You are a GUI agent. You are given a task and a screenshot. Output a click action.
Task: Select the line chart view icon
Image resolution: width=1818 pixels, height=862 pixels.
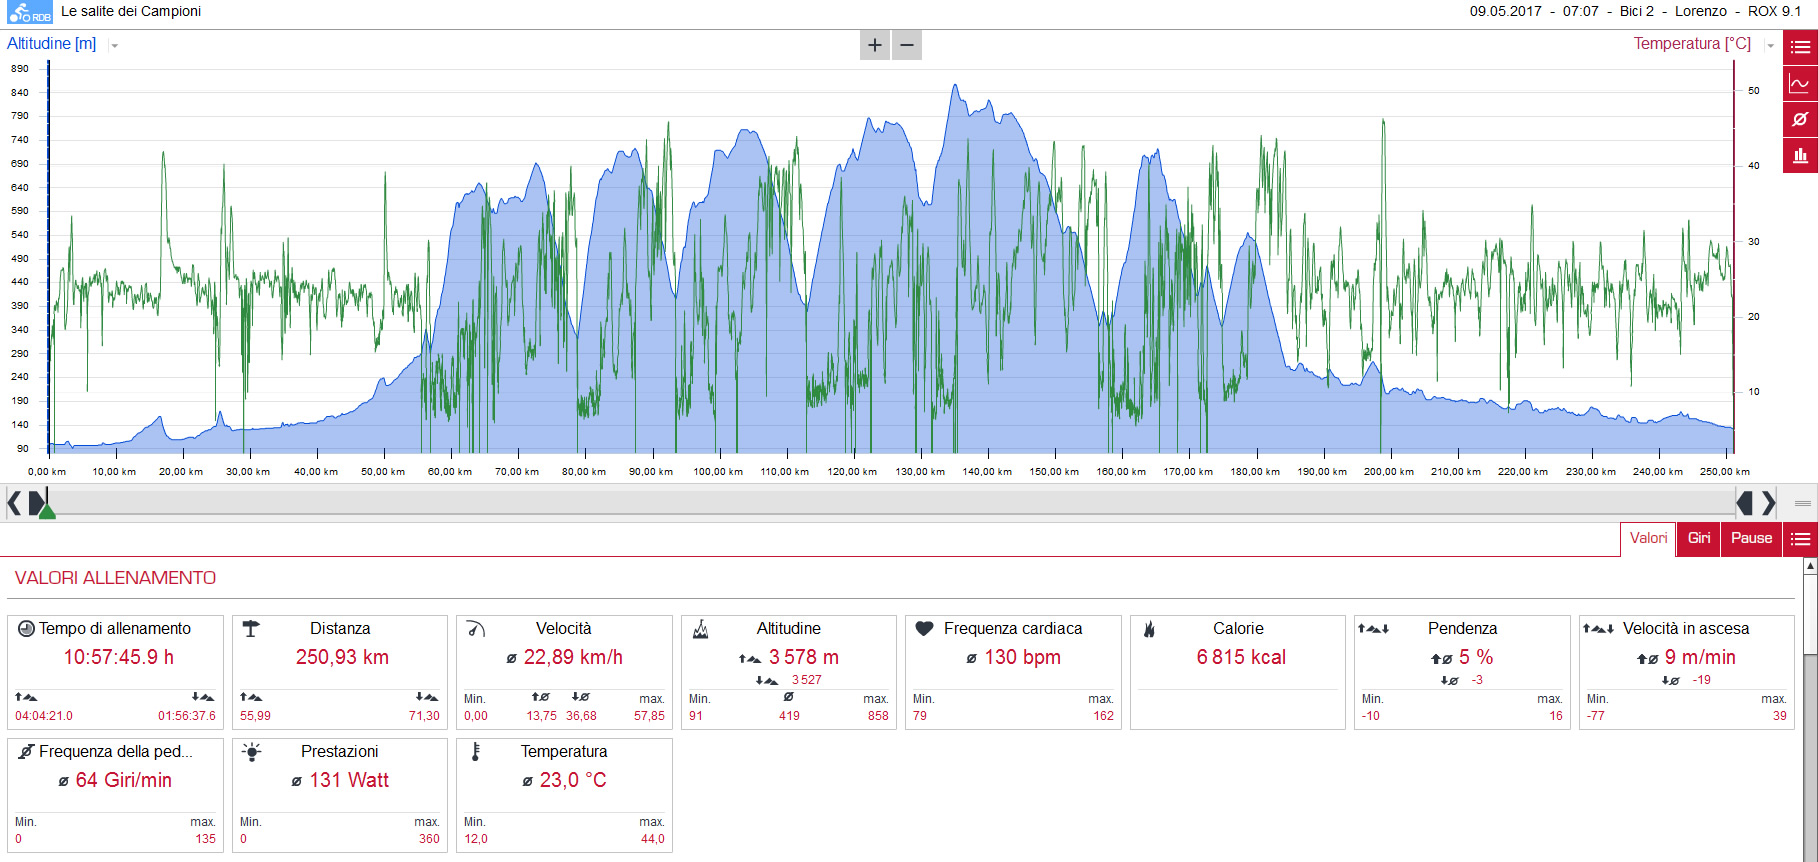1800,83
